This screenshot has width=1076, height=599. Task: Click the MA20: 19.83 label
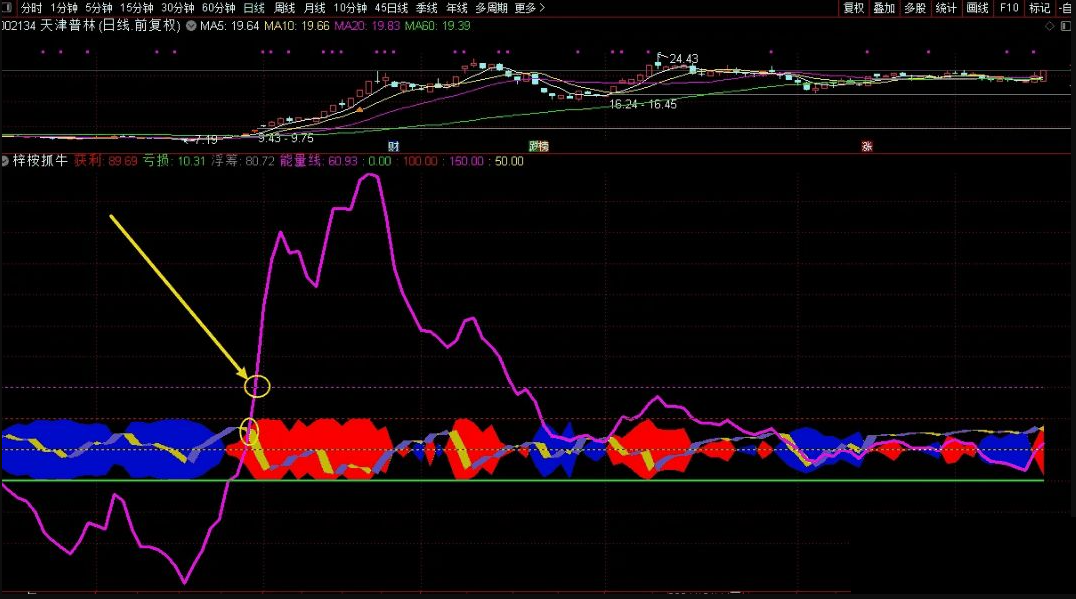coord(367,26)
